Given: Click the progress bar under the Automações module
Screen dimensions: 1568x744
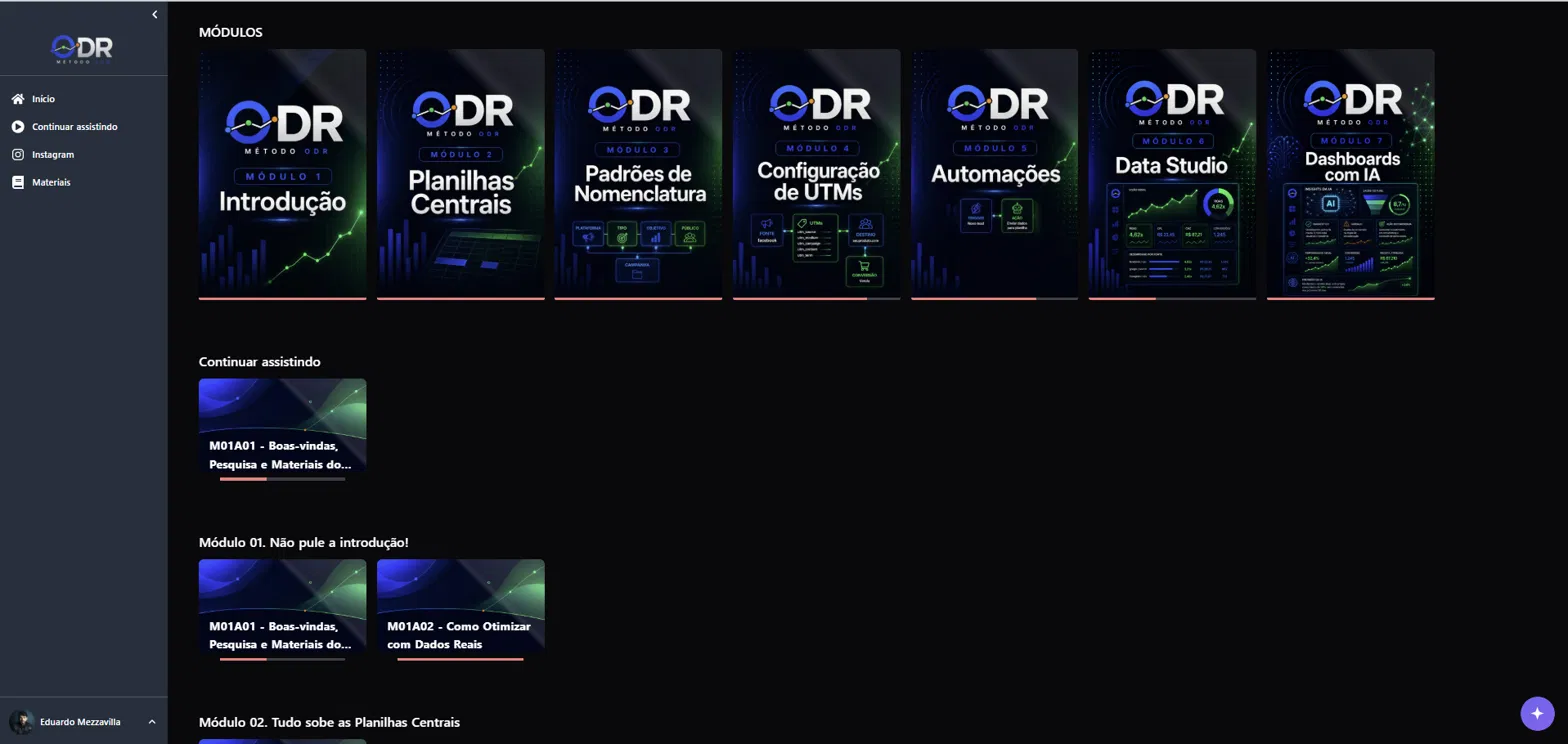Looking at the screenshot, I should [995, 298].
